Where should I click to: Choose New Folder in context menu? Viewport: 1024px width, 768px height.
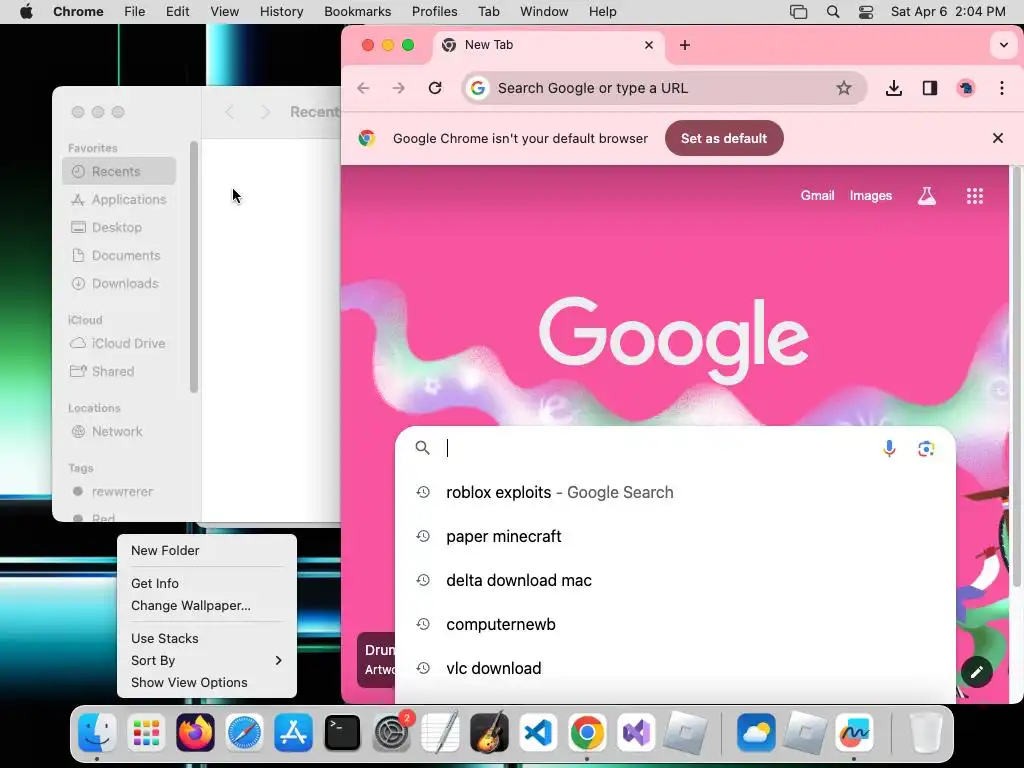click(x=206, y=551)
